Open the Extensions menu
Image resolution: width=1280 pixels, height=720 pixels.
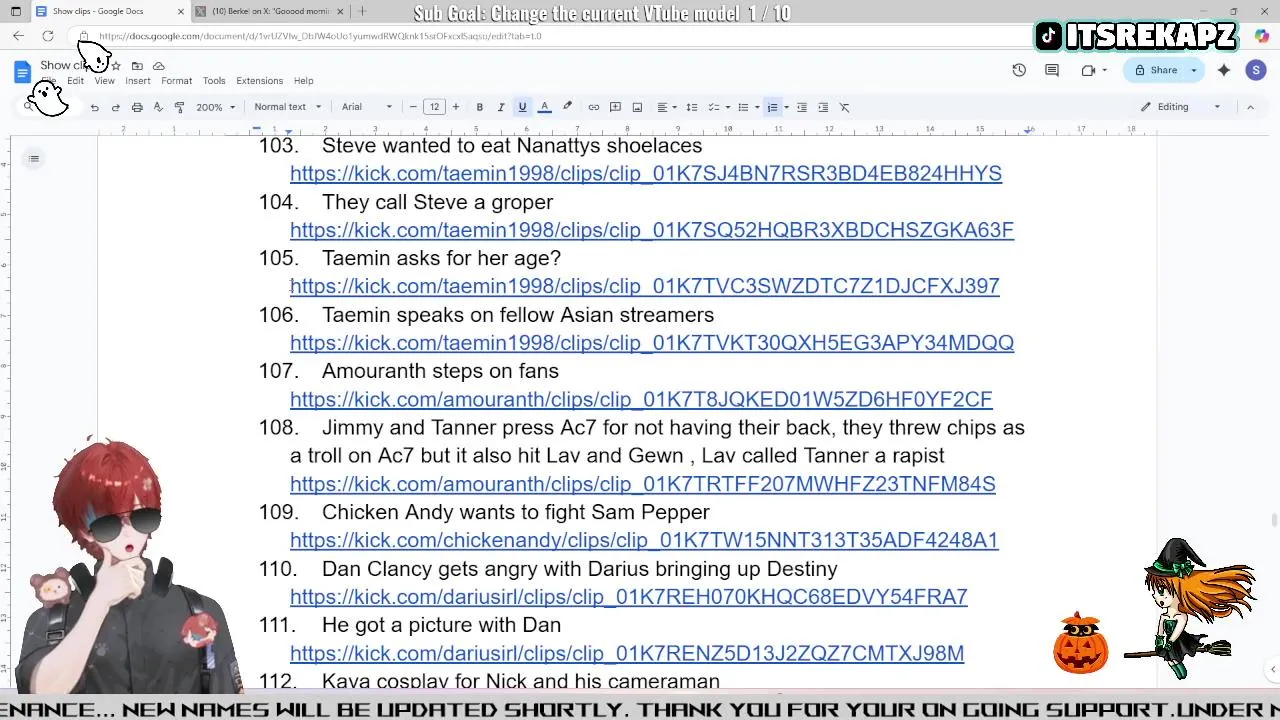pos(260,81)
